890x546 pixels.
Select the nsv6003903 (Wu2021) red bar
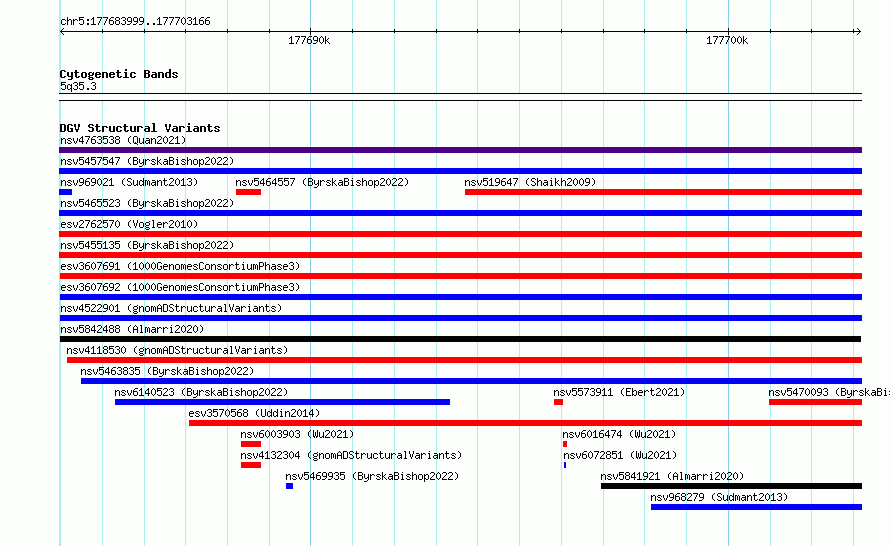pos(251,444)
